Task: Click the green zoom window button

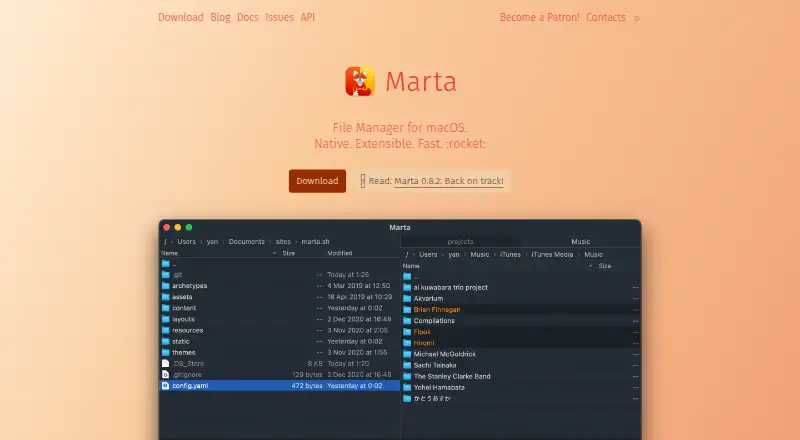Action: [x=189, y=227]
